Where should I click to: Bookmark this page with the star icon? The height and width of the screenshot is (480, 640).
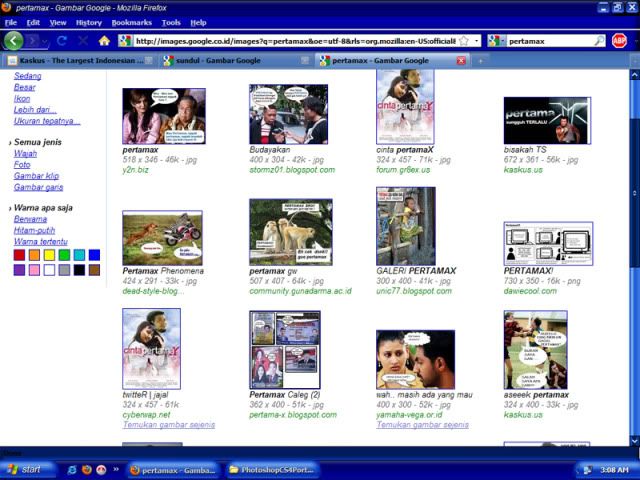464,41
